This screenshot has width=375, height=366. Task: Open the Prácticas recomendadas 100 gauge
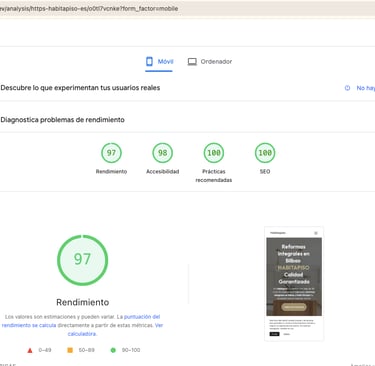pos(214,153)
